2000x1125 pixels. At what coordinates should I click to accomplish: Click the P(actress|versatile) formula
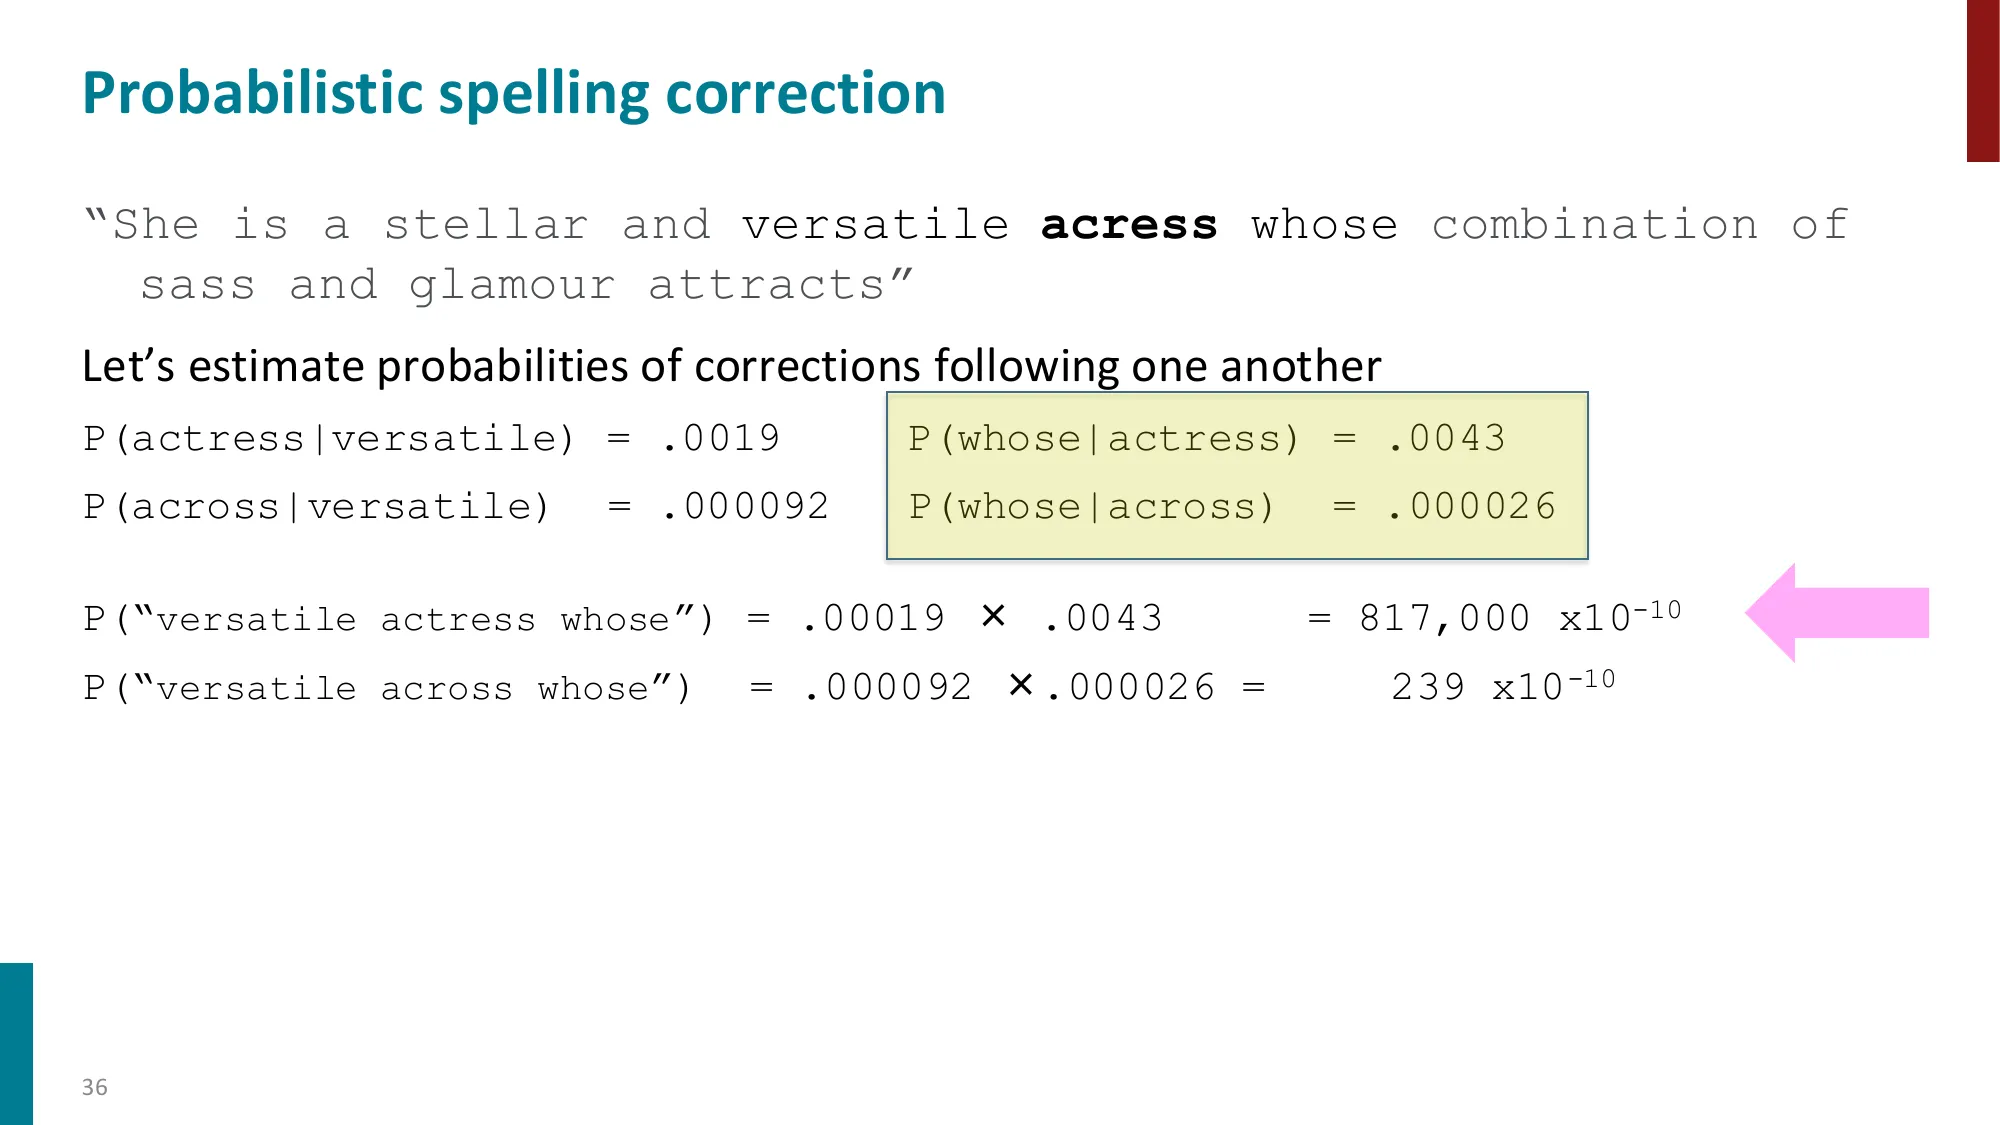pyautogui.click(x=329, y=439)
